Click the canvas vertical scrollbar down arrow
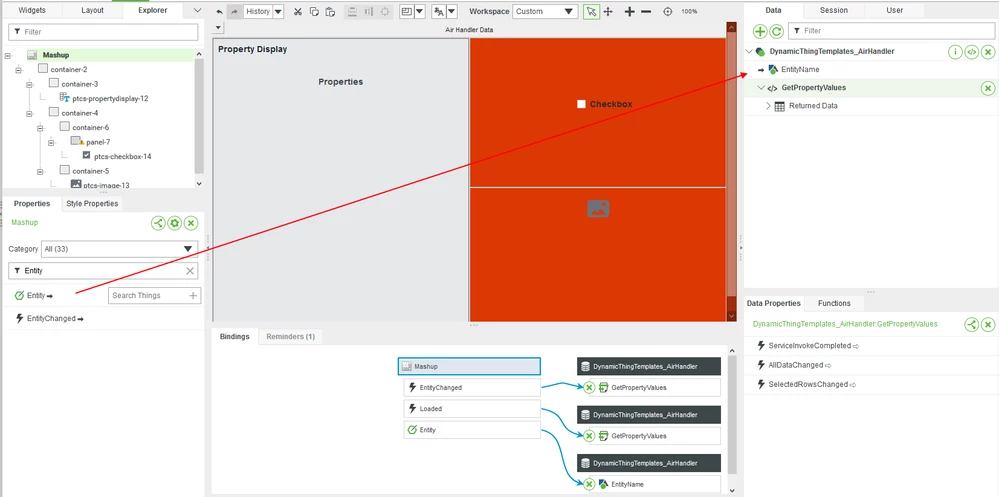Image resolution: width=999 pixels, height=497 pixels. tap(731, 316)
